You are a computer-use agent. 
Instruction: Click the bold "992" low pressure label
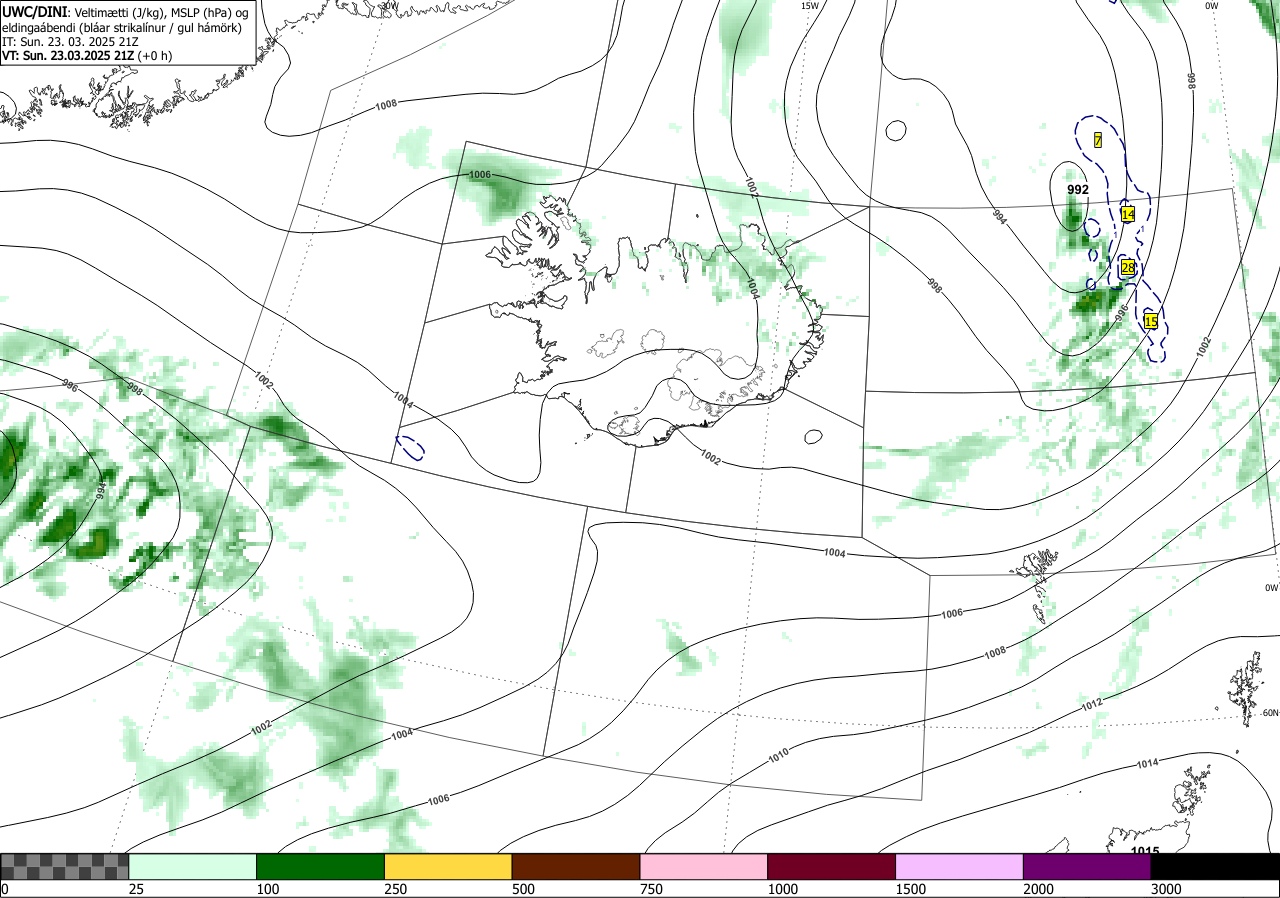[x=1078, y=189]
